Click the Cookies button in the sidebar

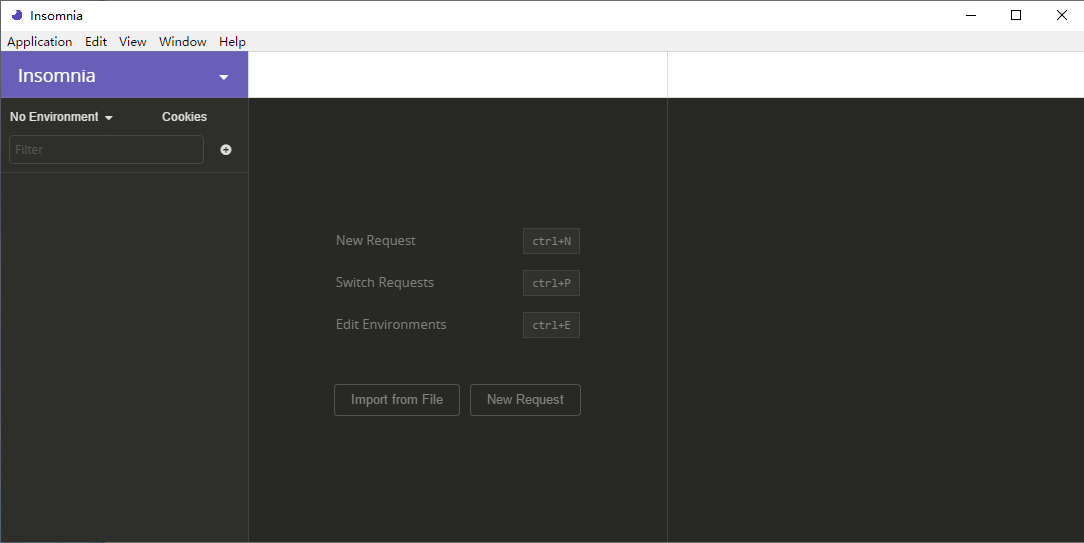tap(184, 117)
